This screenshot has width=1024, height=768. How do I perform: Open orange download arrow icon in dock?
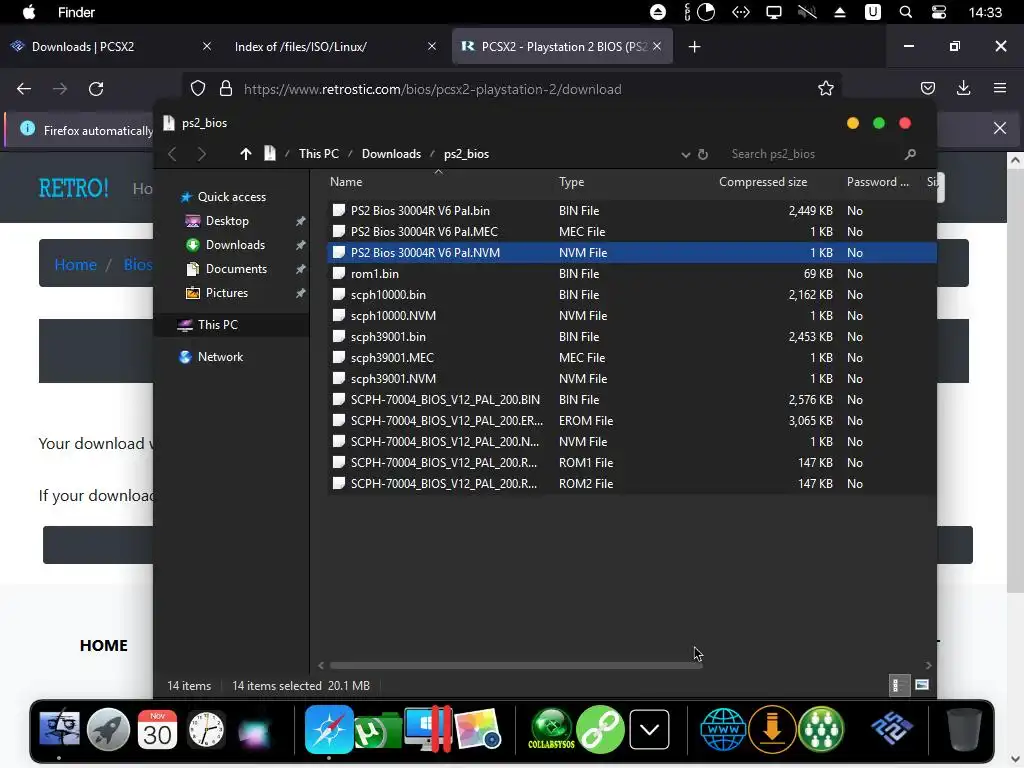[x=772, y=729]
